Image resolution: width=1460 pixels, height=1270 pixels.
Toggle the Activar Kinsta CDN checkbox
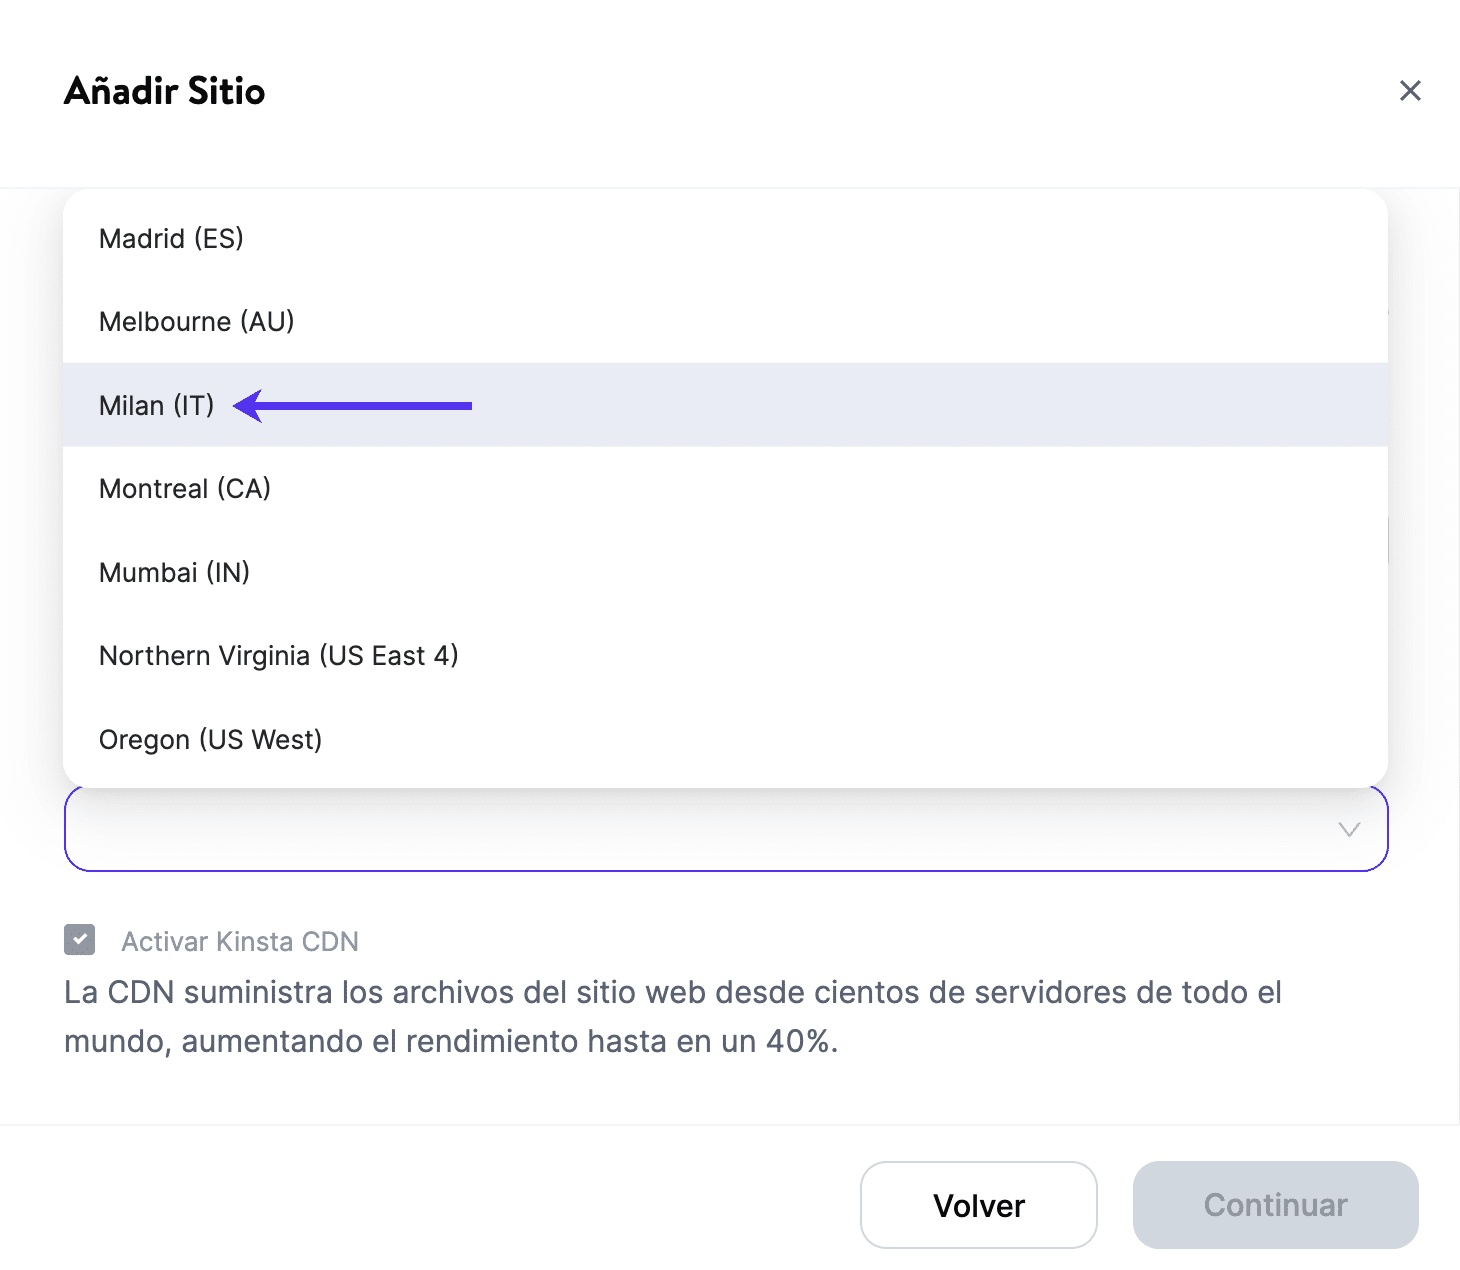click(x=80, y=940)
